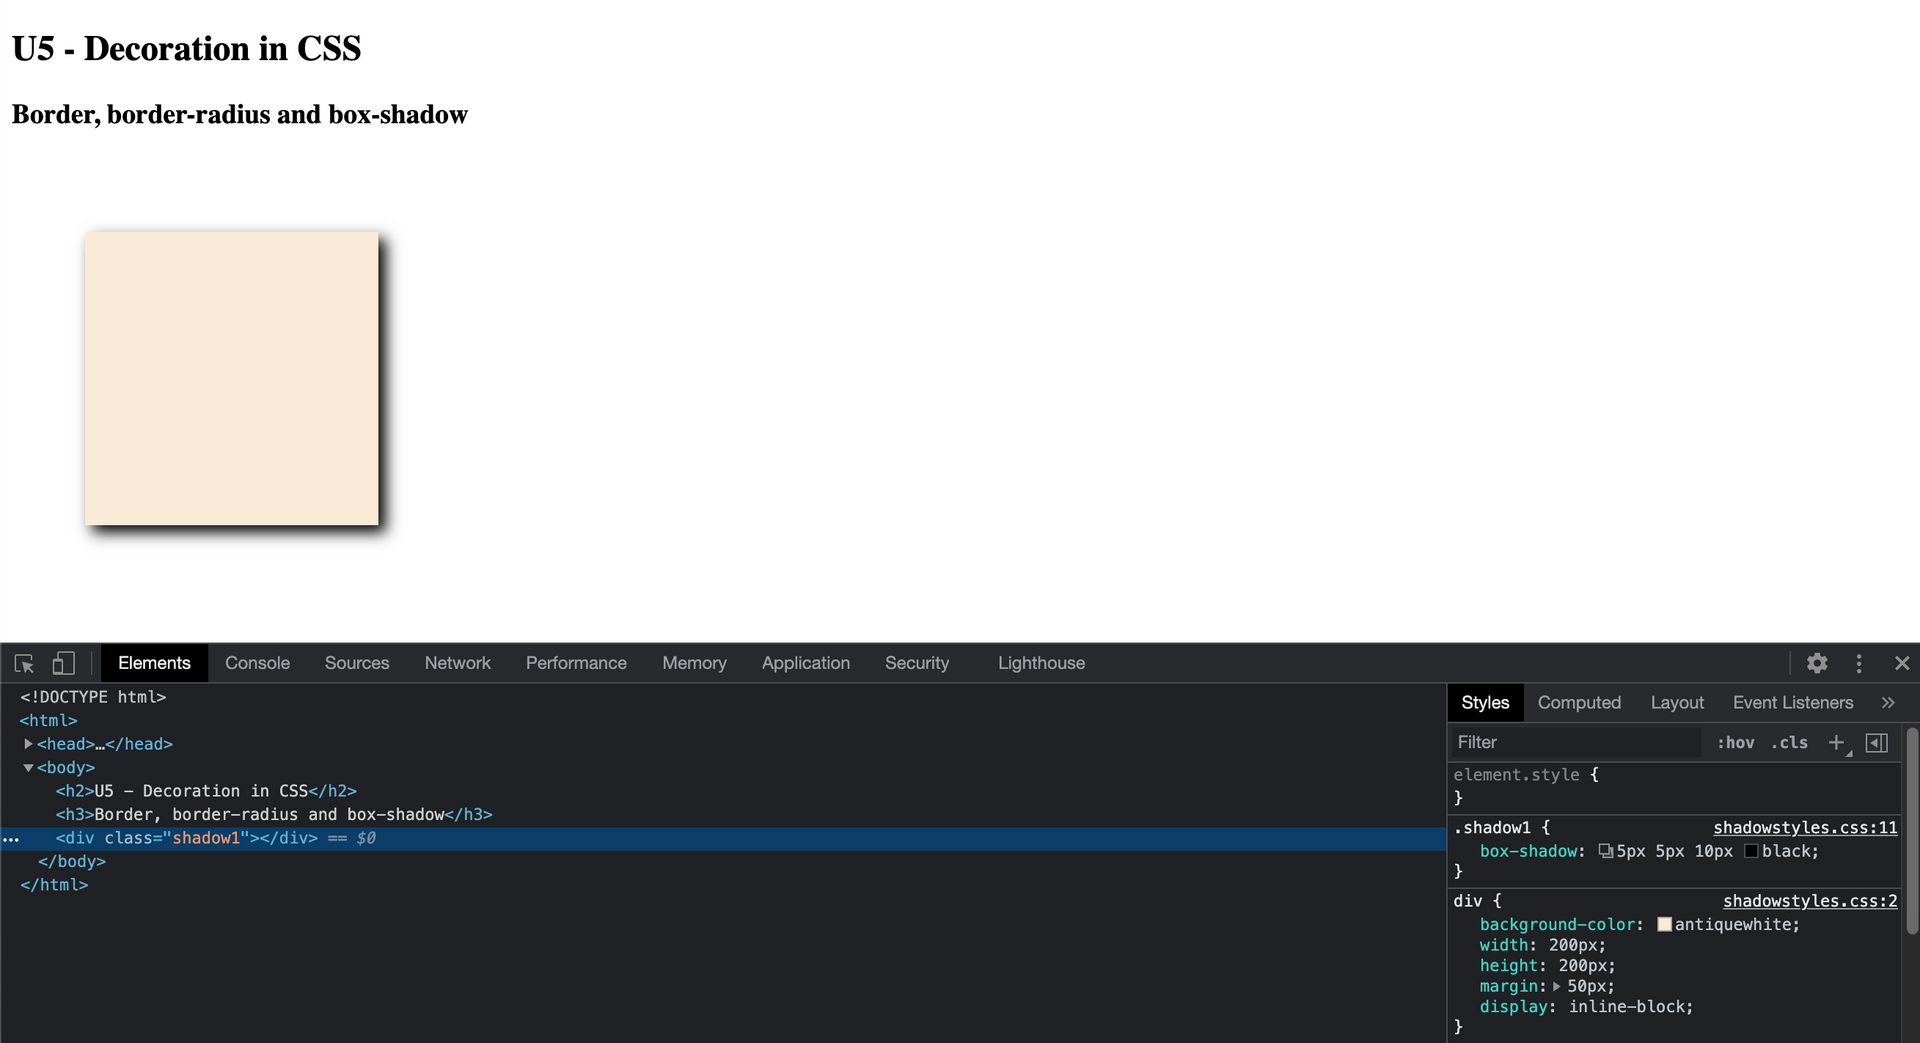Select the Event Listeners pane tab

1793,703
